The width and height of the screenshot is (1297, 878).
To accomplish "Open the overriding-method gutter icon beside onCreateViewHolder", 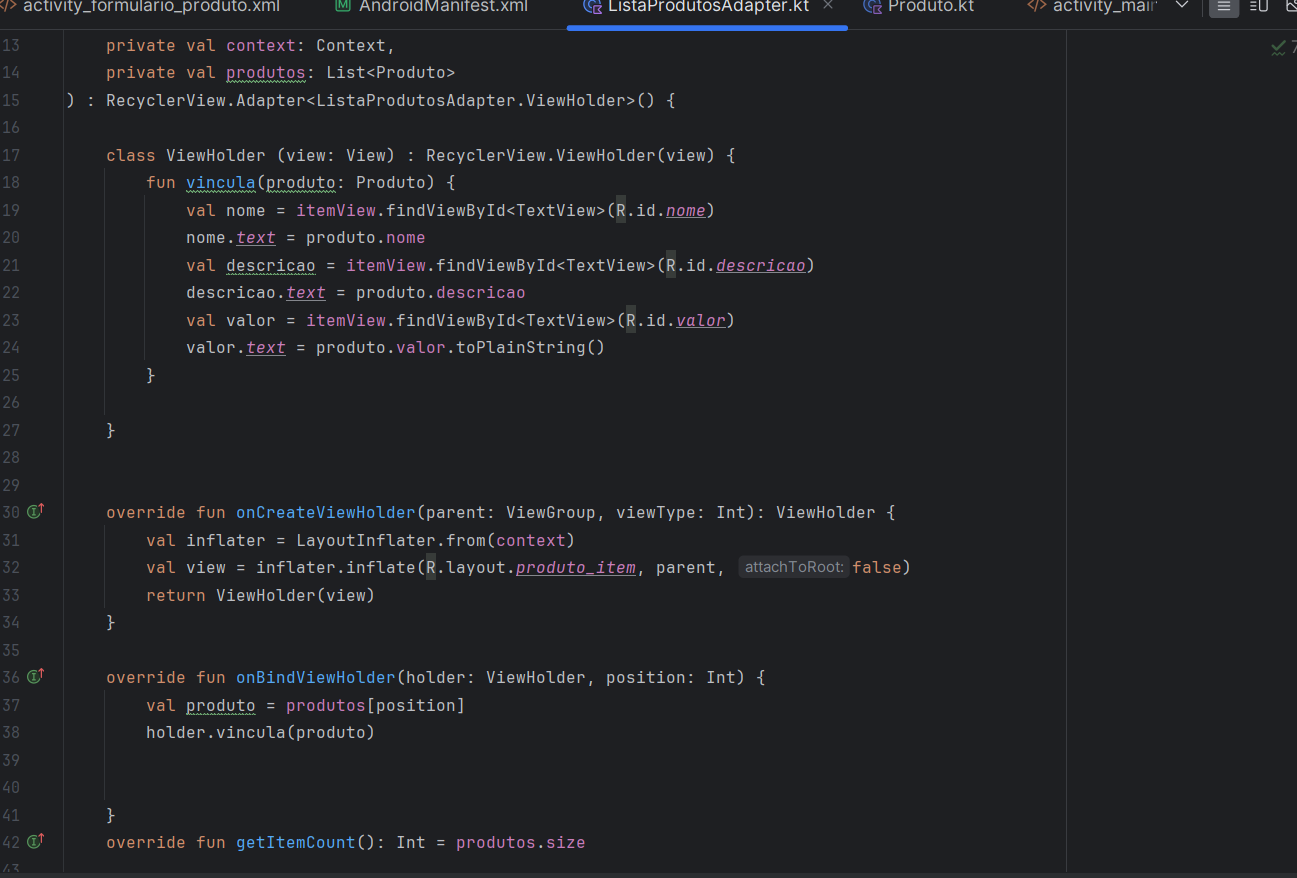I will [35, 512].
